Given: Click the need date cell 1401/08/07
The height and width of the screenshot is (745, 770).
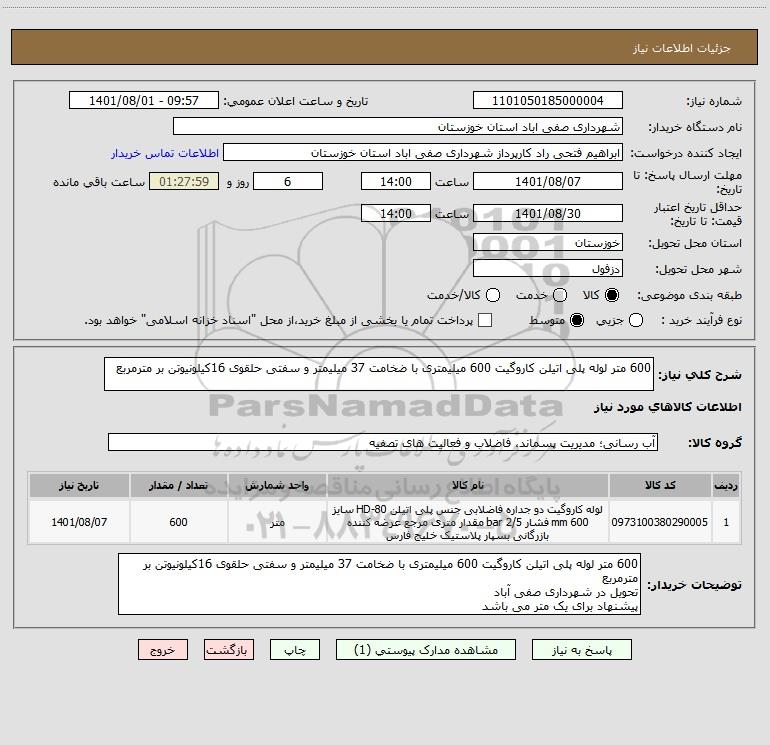Looking at the screenshot, I should 79,522.
